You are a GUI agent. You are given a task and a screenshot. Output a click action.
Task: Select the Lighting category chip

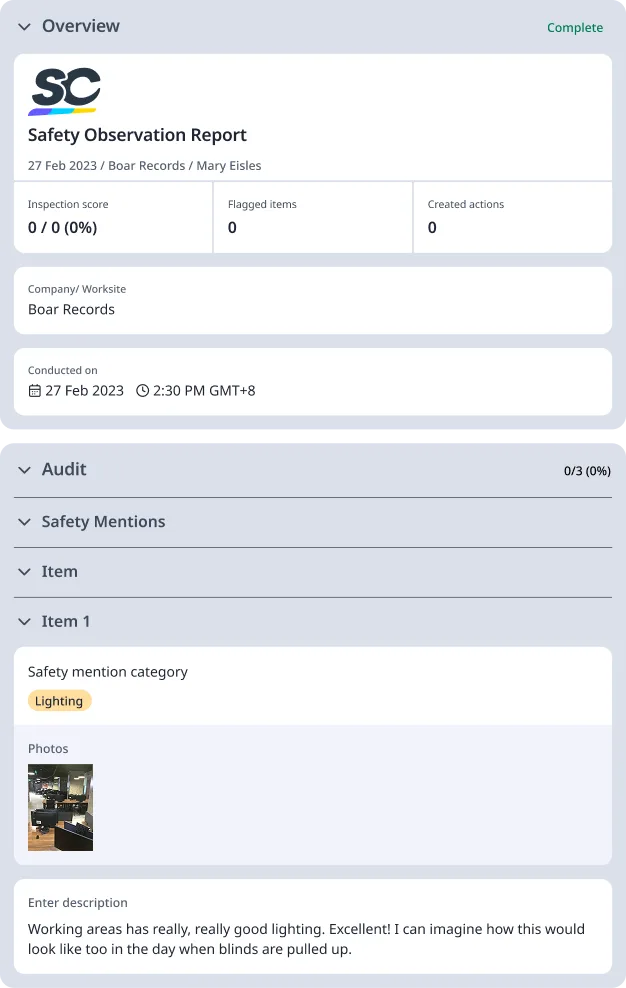[x=59, y=700]
